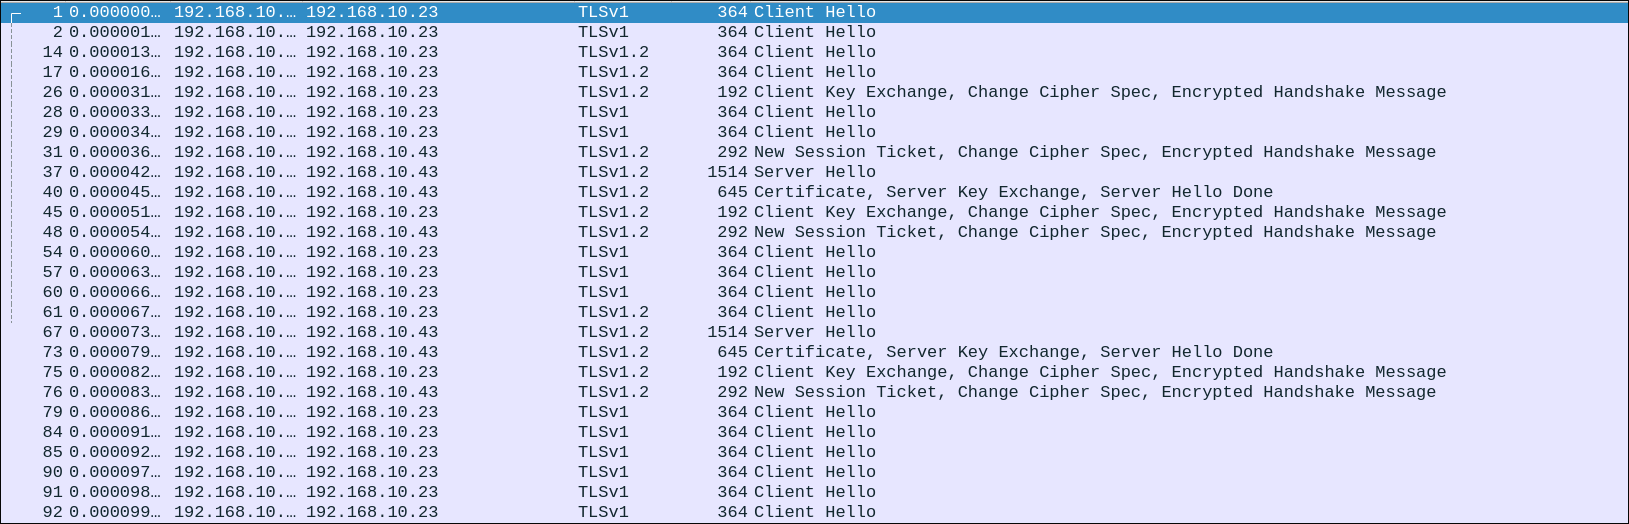Select packet 1 Client Hello row
Screen dimensions: 1629x524
click(814, 12)
